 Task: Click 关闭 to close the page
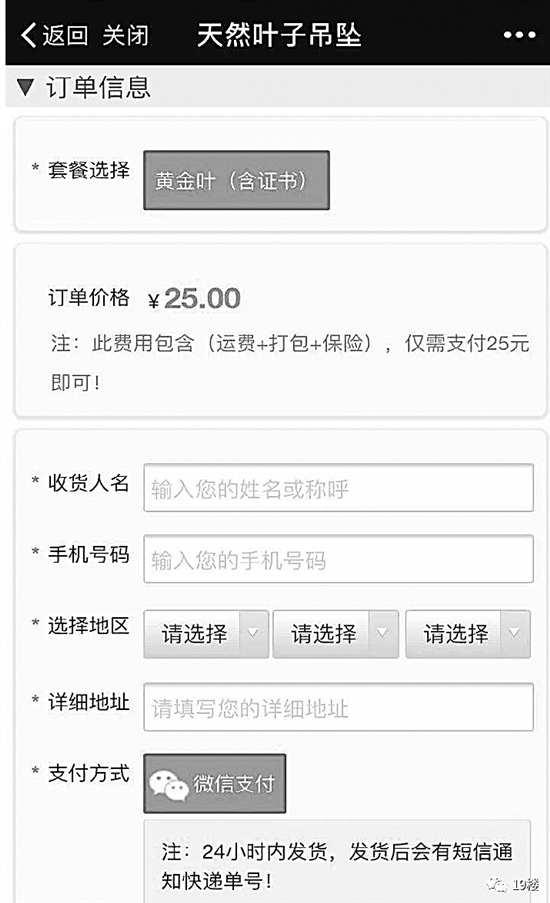pos(125,36)
